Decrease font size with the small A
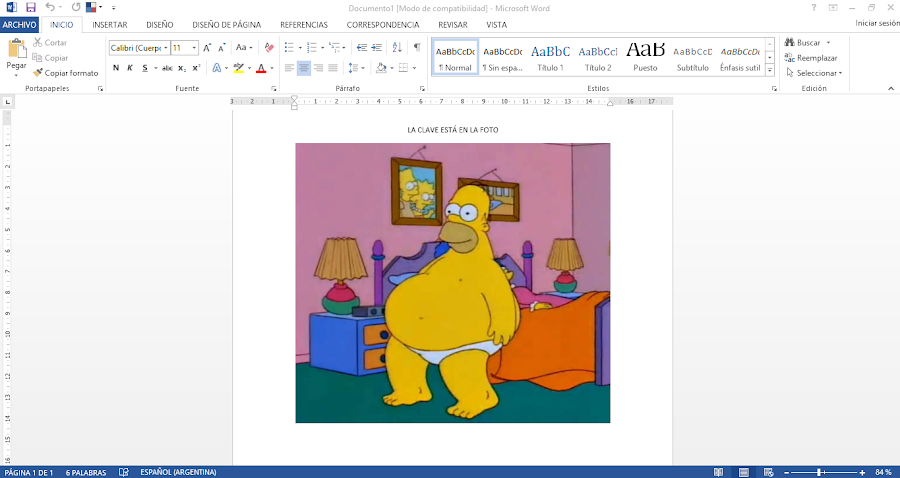The height and width of the screenshot is (478, 900). [x=222, y=48]
